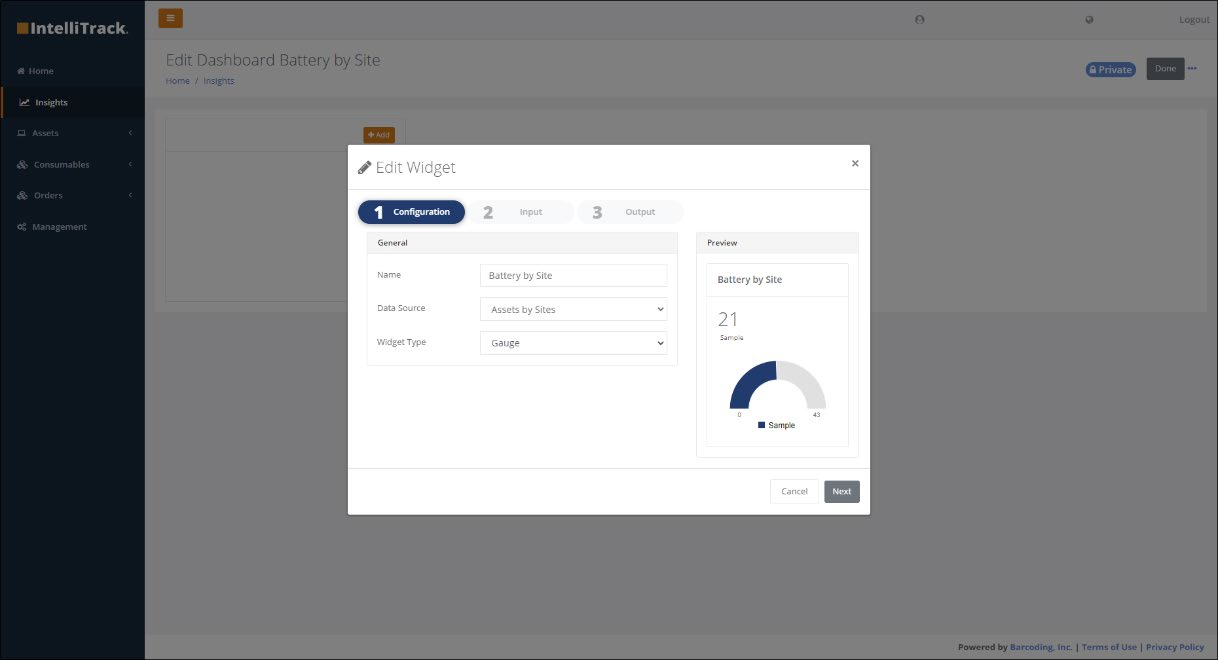
Task: Click the Insights breadcrumb link
Action: (219, 81)
